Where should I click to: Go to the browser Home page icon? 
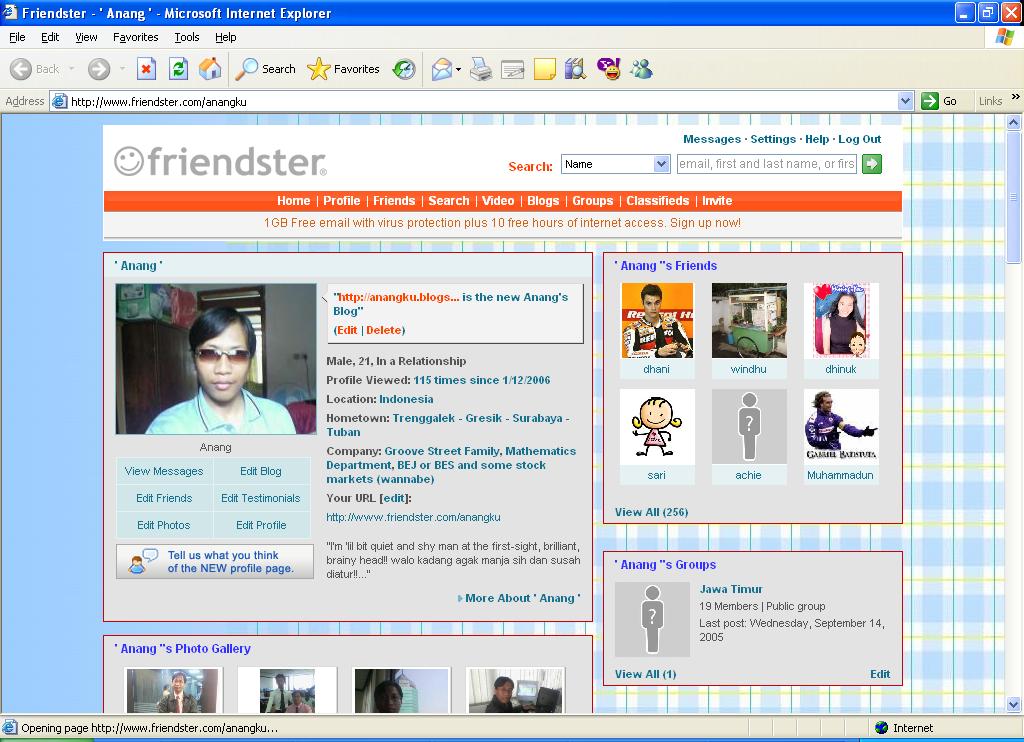[210, 69]
